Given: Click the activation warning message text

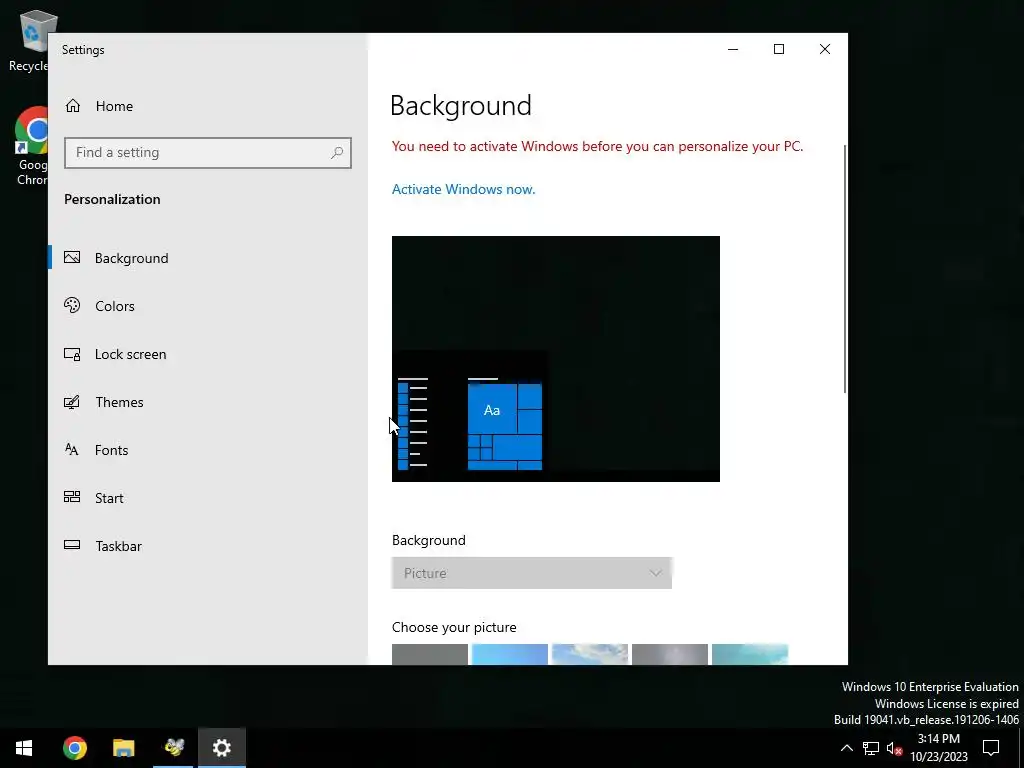Looking at the screenshot, I should point(597,146).
